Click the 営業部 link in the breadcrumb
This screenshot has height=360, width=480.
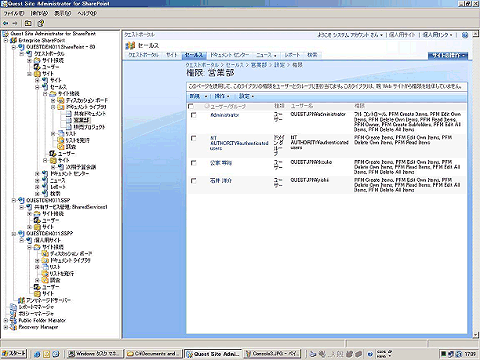pos(259,65)
